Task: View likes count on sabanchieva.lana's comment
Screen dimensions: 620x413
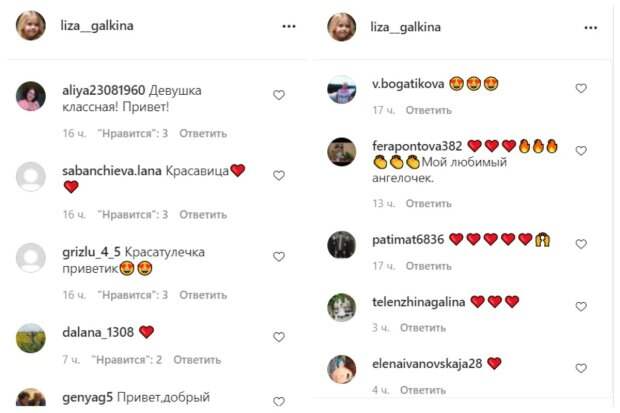Action: (x=133, y=214)
